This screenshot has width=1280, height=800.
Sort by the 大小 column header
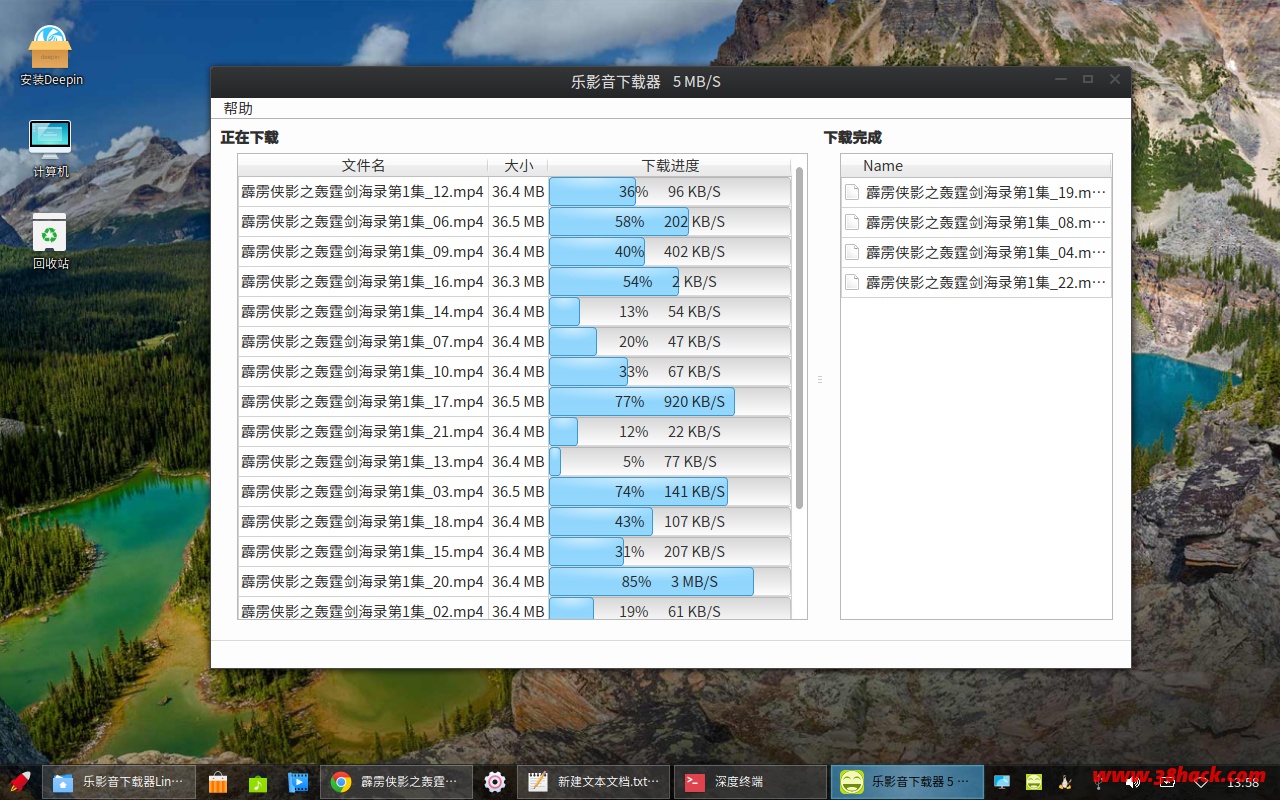[518, 166]
